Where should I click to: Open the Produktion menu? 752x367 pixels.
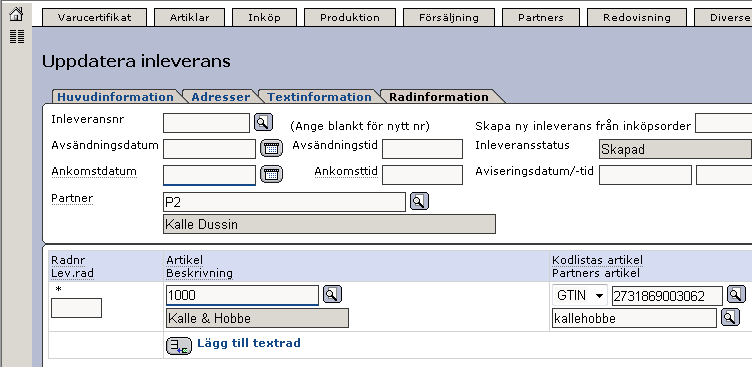pos(350,18)
